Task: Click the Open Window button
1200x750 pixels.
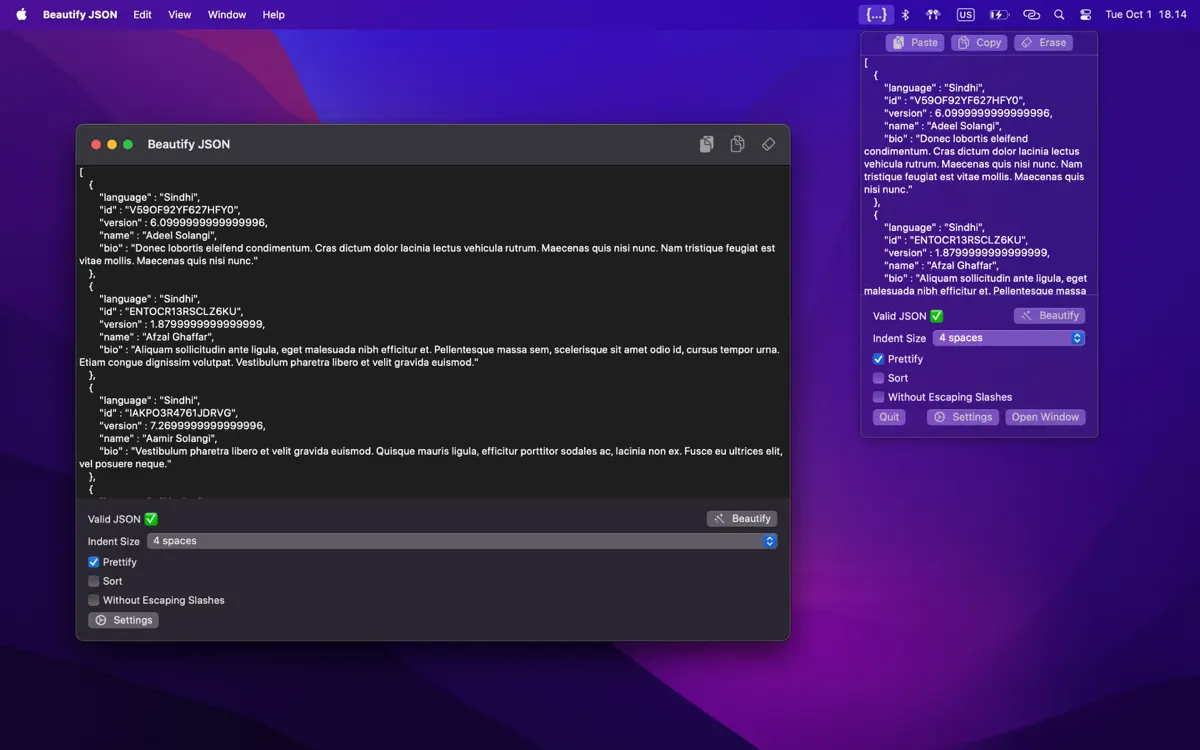Action: click(x=1045, y=417)
